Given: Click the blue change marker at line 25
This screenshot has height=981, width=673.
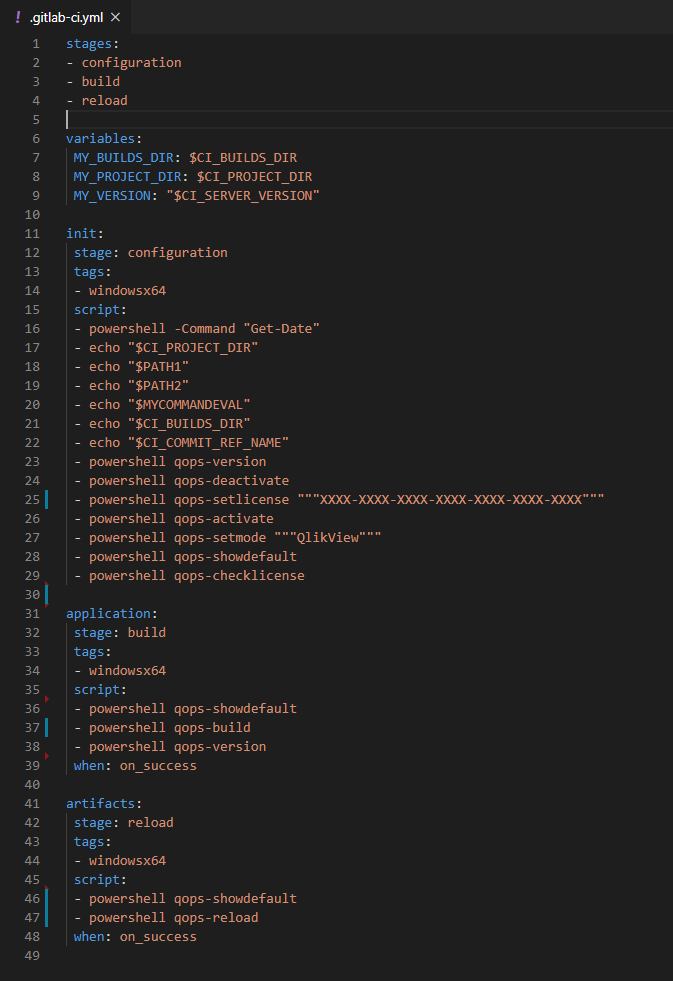Looking at the screenshot, I should [x=47, y=499].
